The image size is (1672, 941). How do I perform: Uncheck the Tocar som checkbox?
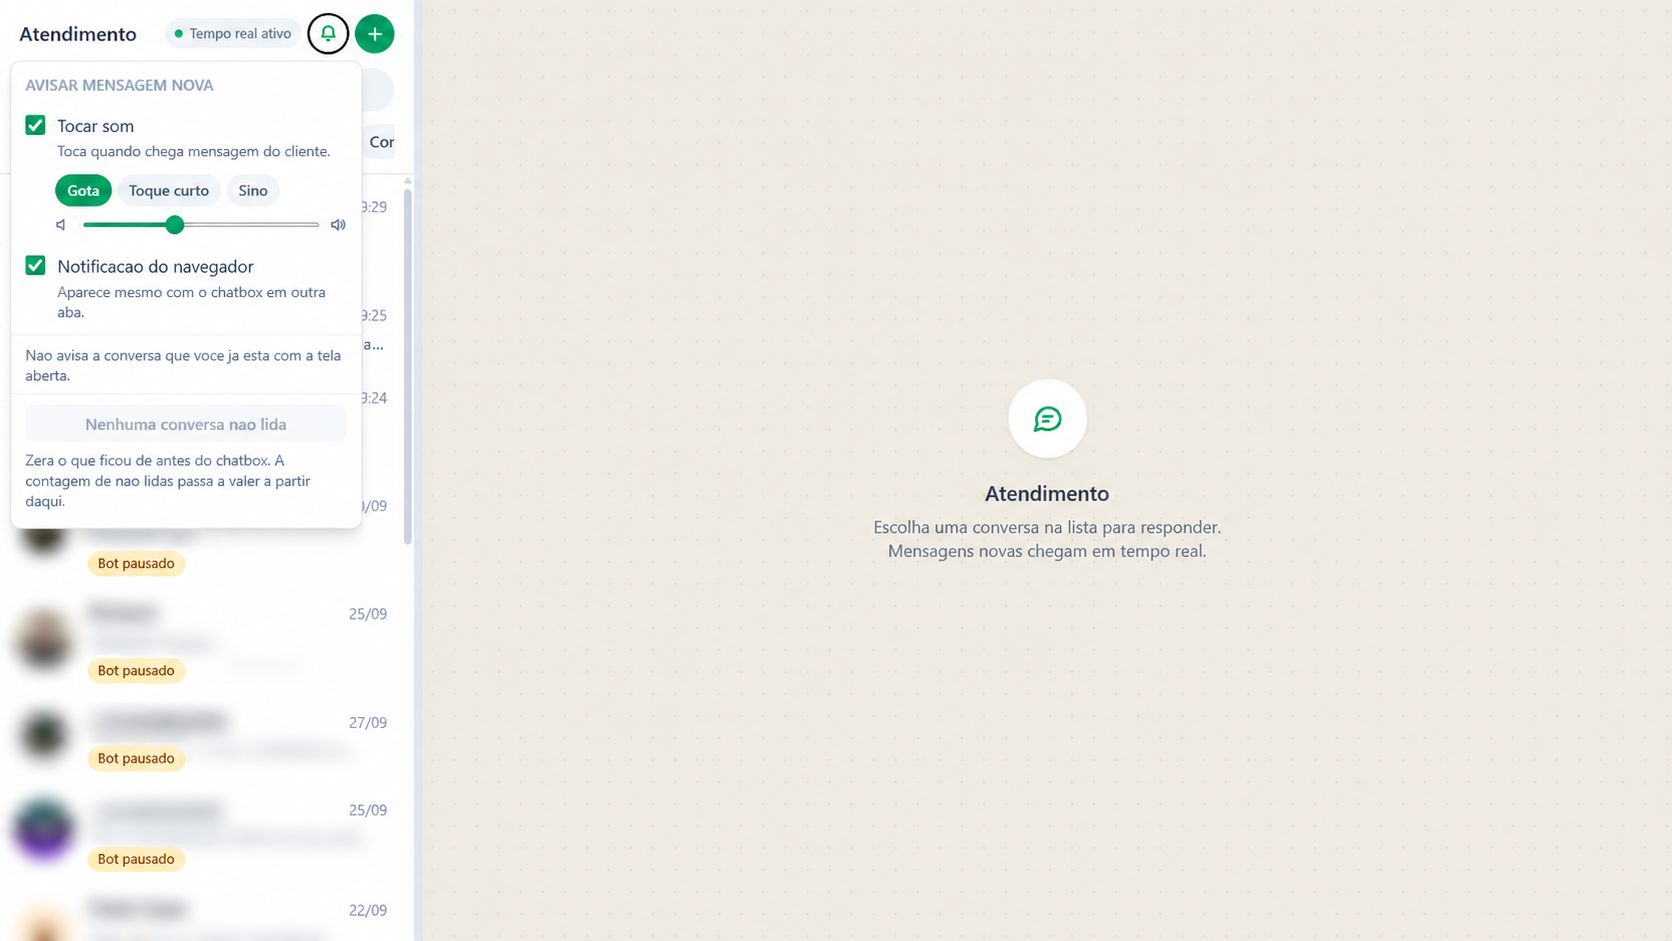point(36,125)
